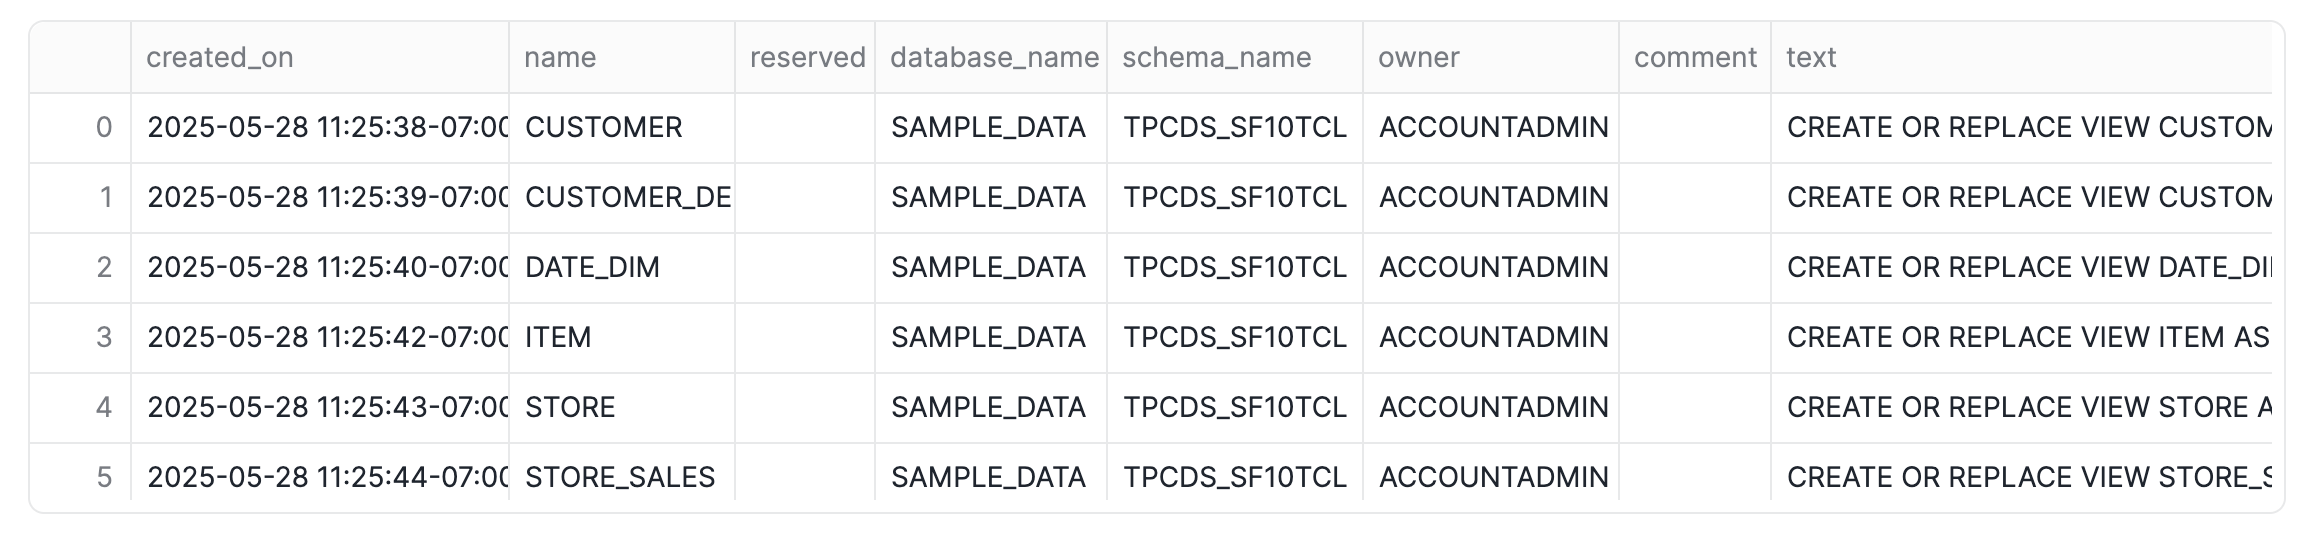Click the CUSTOMER name cell

(622, 128)
